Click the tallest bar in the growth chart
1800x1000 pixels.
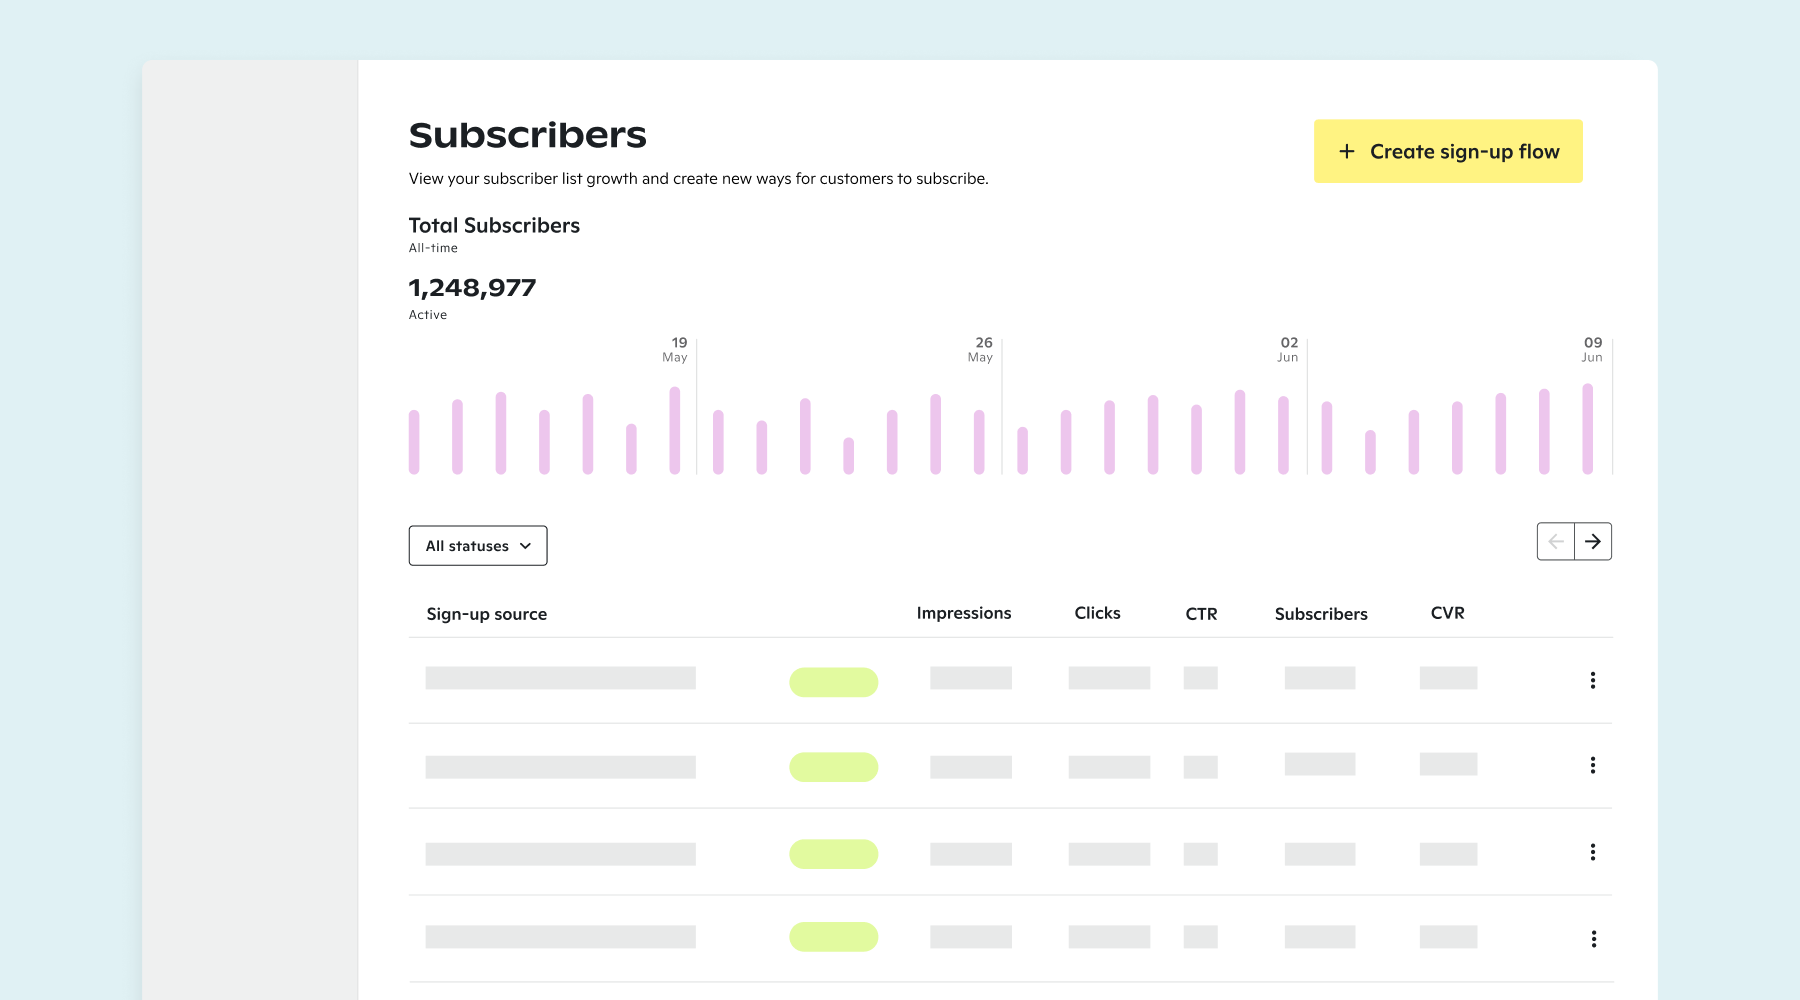point(1589,430)
